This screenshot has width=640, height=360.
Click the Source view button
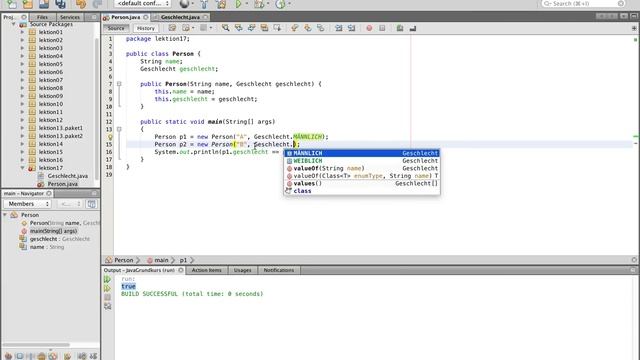point(116,28)
